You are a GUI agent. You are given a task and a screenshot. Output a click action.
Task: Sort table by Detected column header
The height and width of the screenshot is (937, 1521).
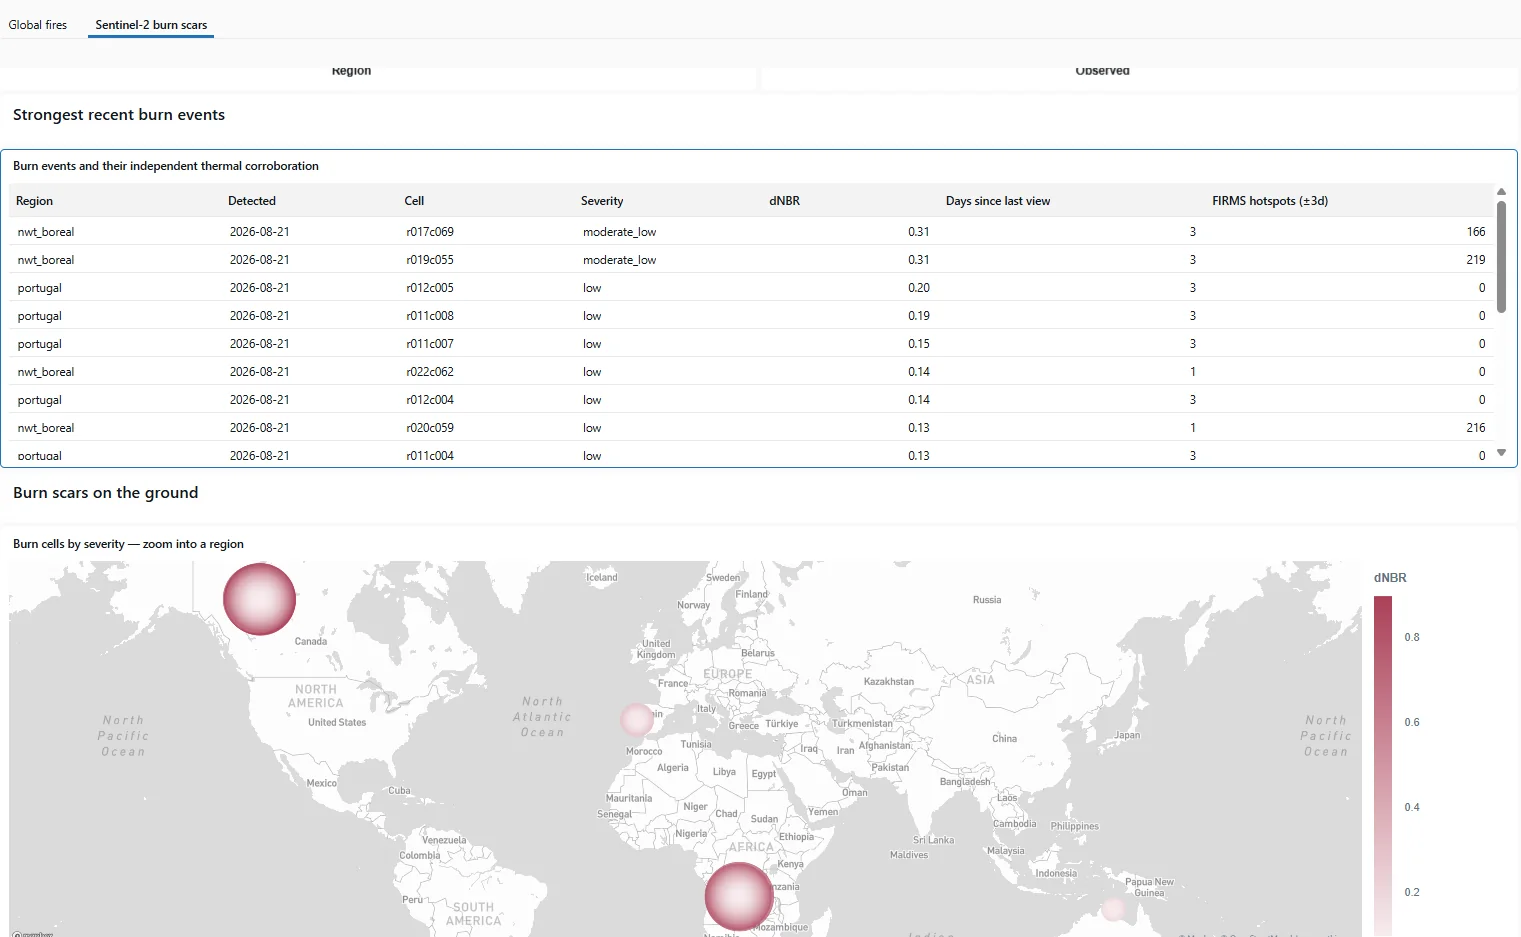[x=252, y=201]
